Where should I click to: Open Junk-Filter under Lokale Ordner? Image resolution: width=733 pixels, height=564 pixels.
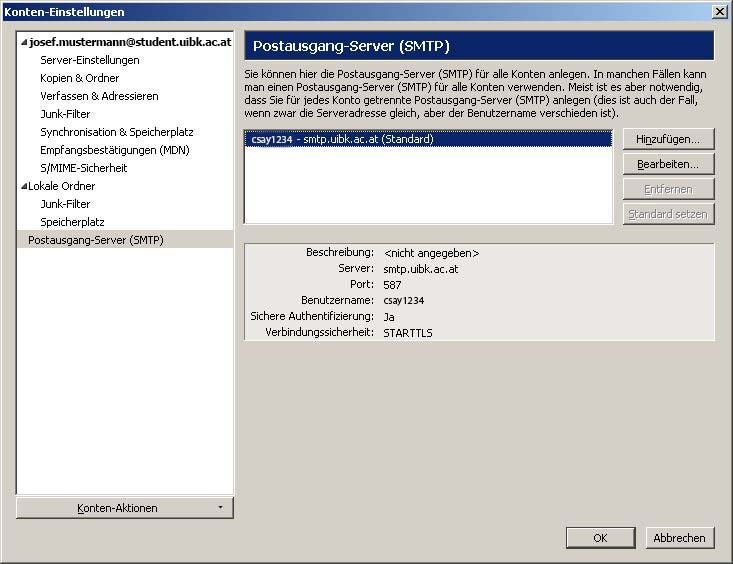coord(65,204)
